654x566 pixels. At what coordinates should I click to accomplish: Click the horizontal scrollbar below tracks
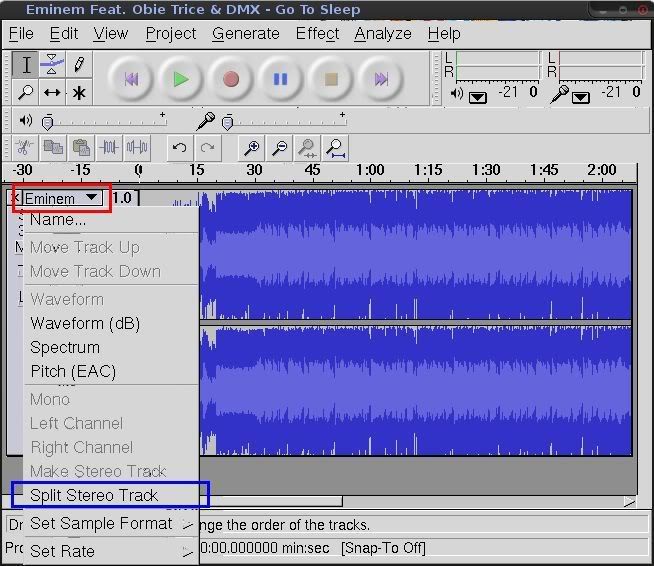point(271,501)
